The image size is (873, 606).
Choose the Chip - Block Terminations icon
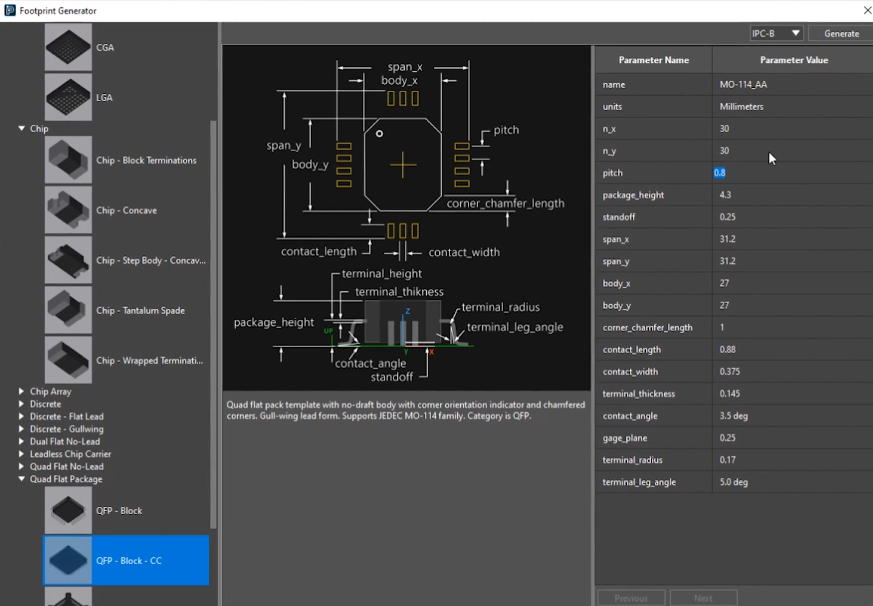click(x=68, y=160)
